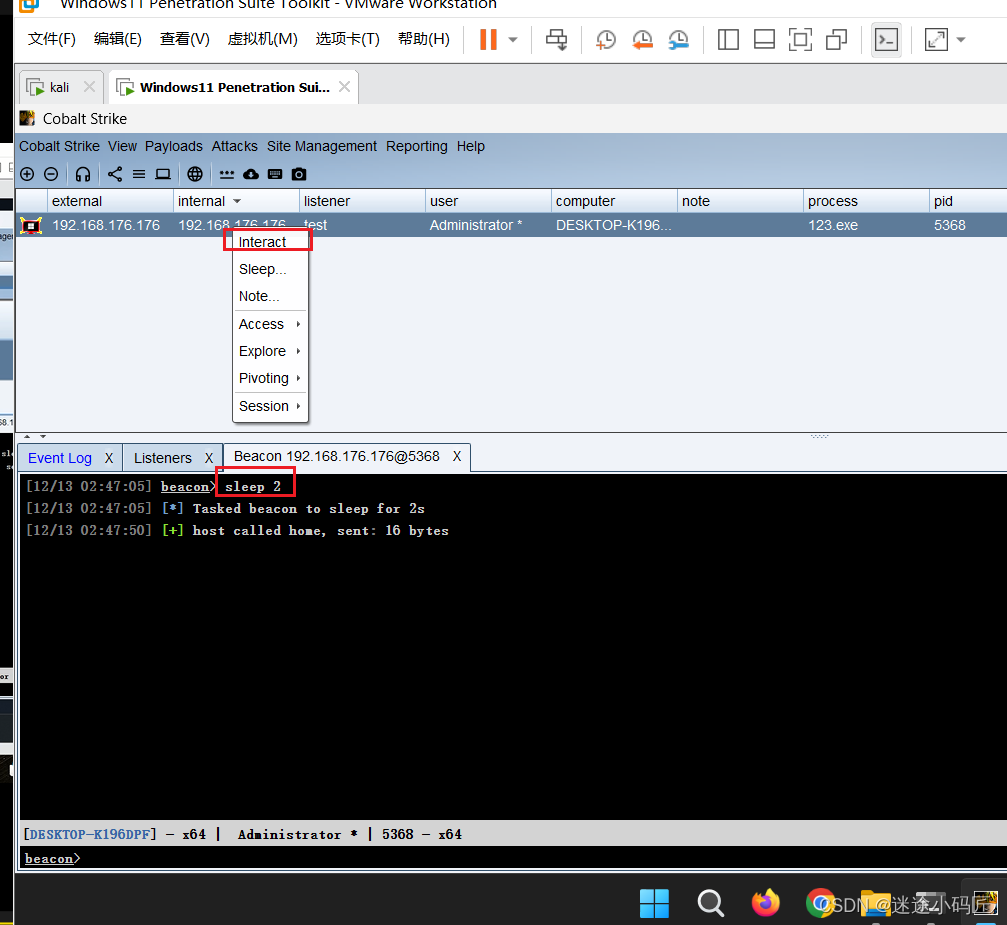Enter VMware full screen mode

click(x=800, y=39)
